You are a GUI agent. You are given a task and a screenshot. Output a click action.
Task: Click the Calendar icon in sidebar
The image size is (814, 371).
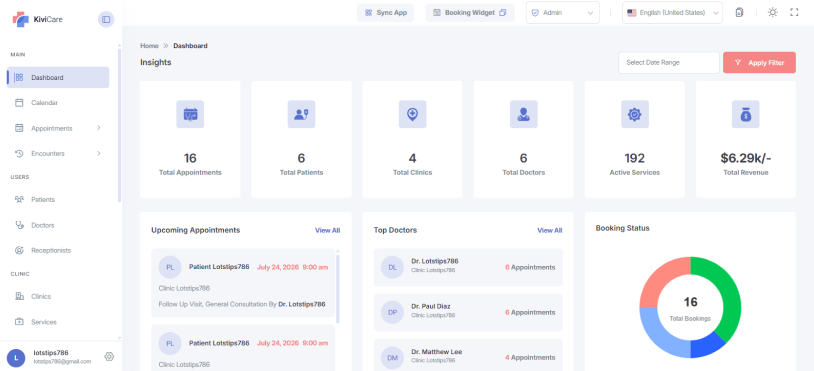click(x=19, y=103)
